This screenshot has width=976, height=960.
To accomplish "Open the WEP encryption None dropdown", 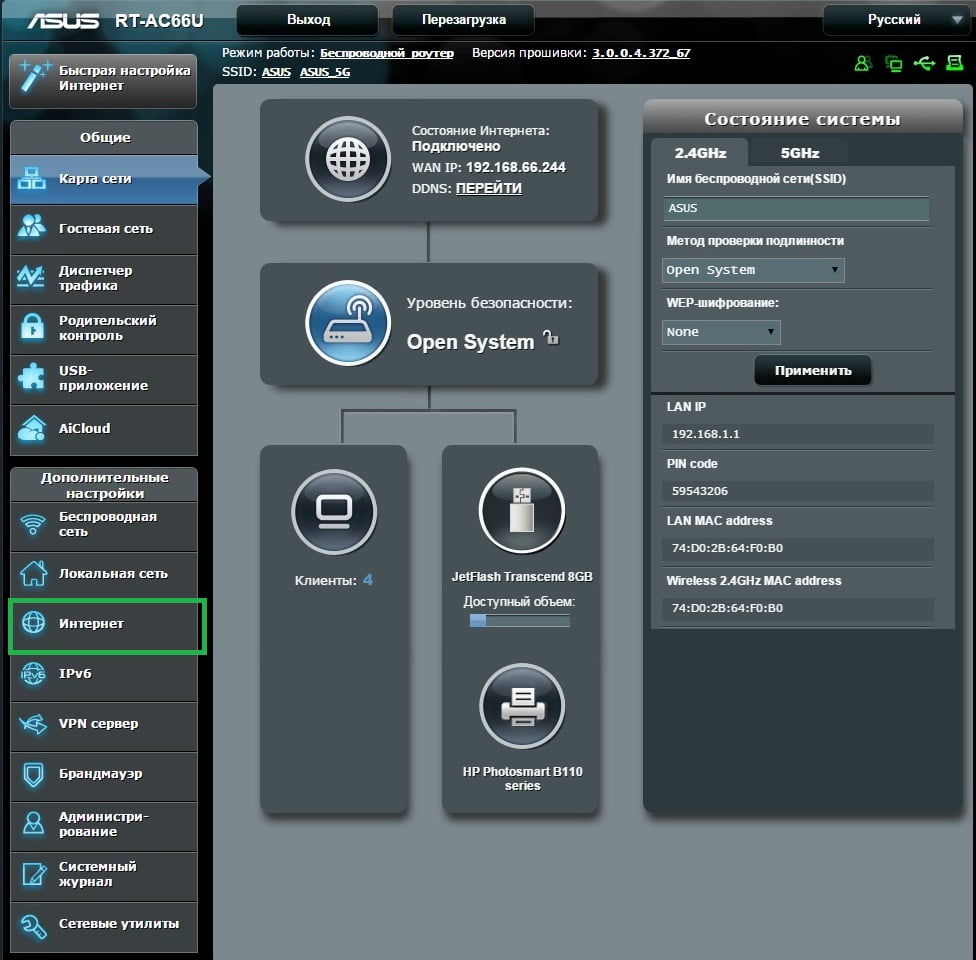I will [x=721, y=332].
